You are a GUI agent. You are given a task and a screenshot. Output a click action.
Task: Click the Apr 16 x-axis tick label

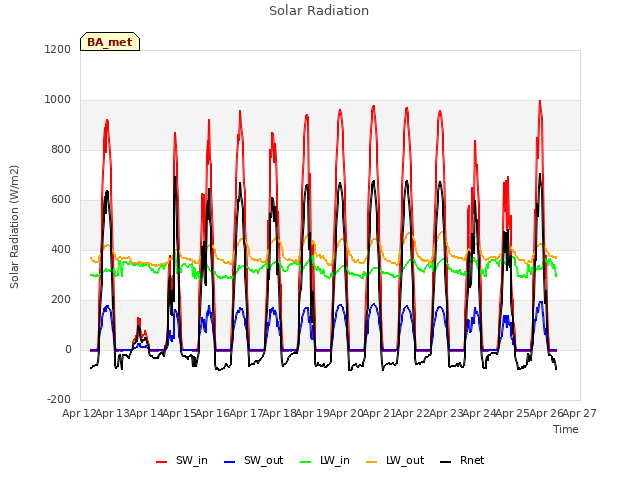213,413
